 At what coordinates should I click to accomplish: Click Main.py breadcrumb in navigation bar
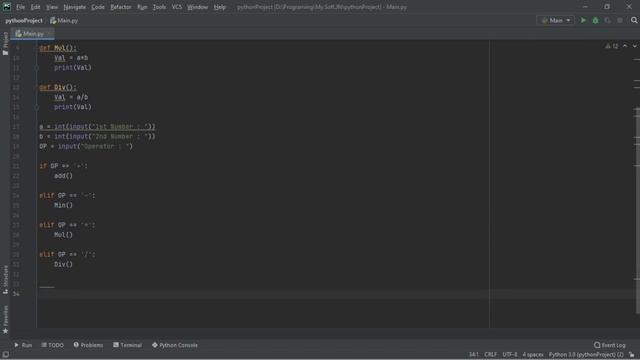64,20
